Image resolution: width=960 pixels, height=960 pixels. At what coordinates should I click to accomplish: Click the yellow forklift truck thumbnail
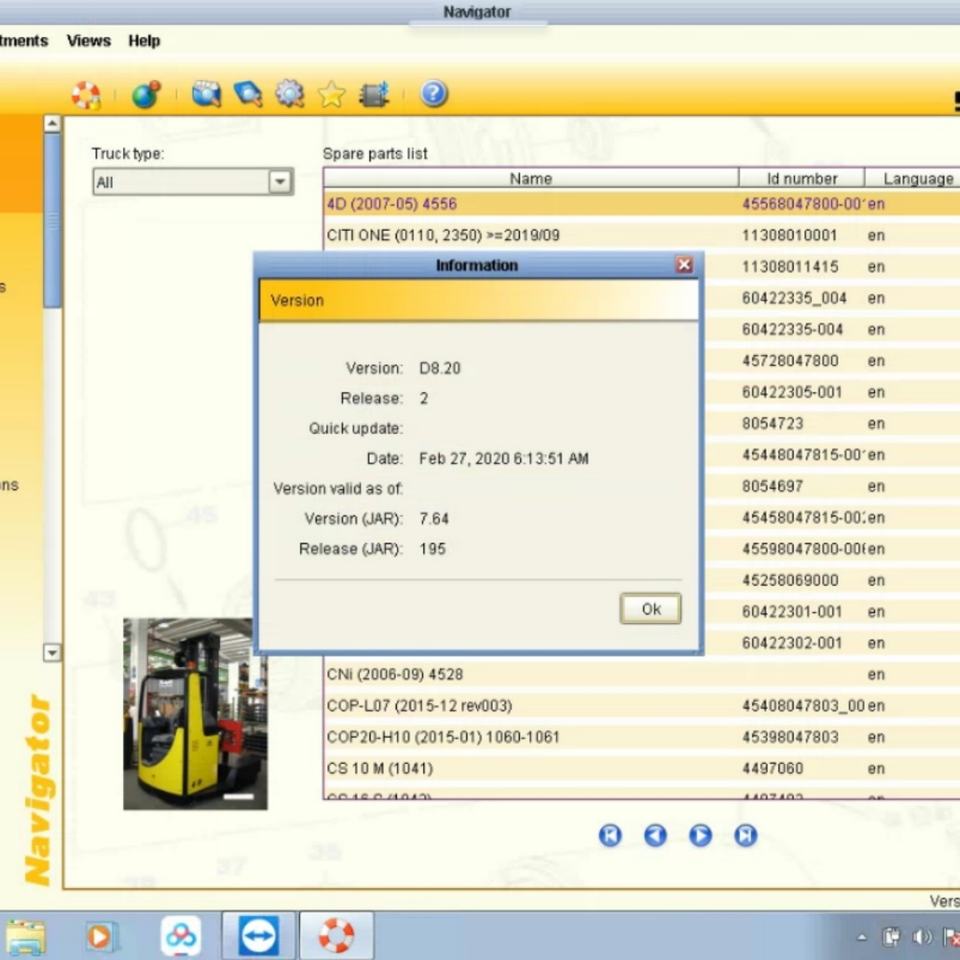[x=195, y=713]
